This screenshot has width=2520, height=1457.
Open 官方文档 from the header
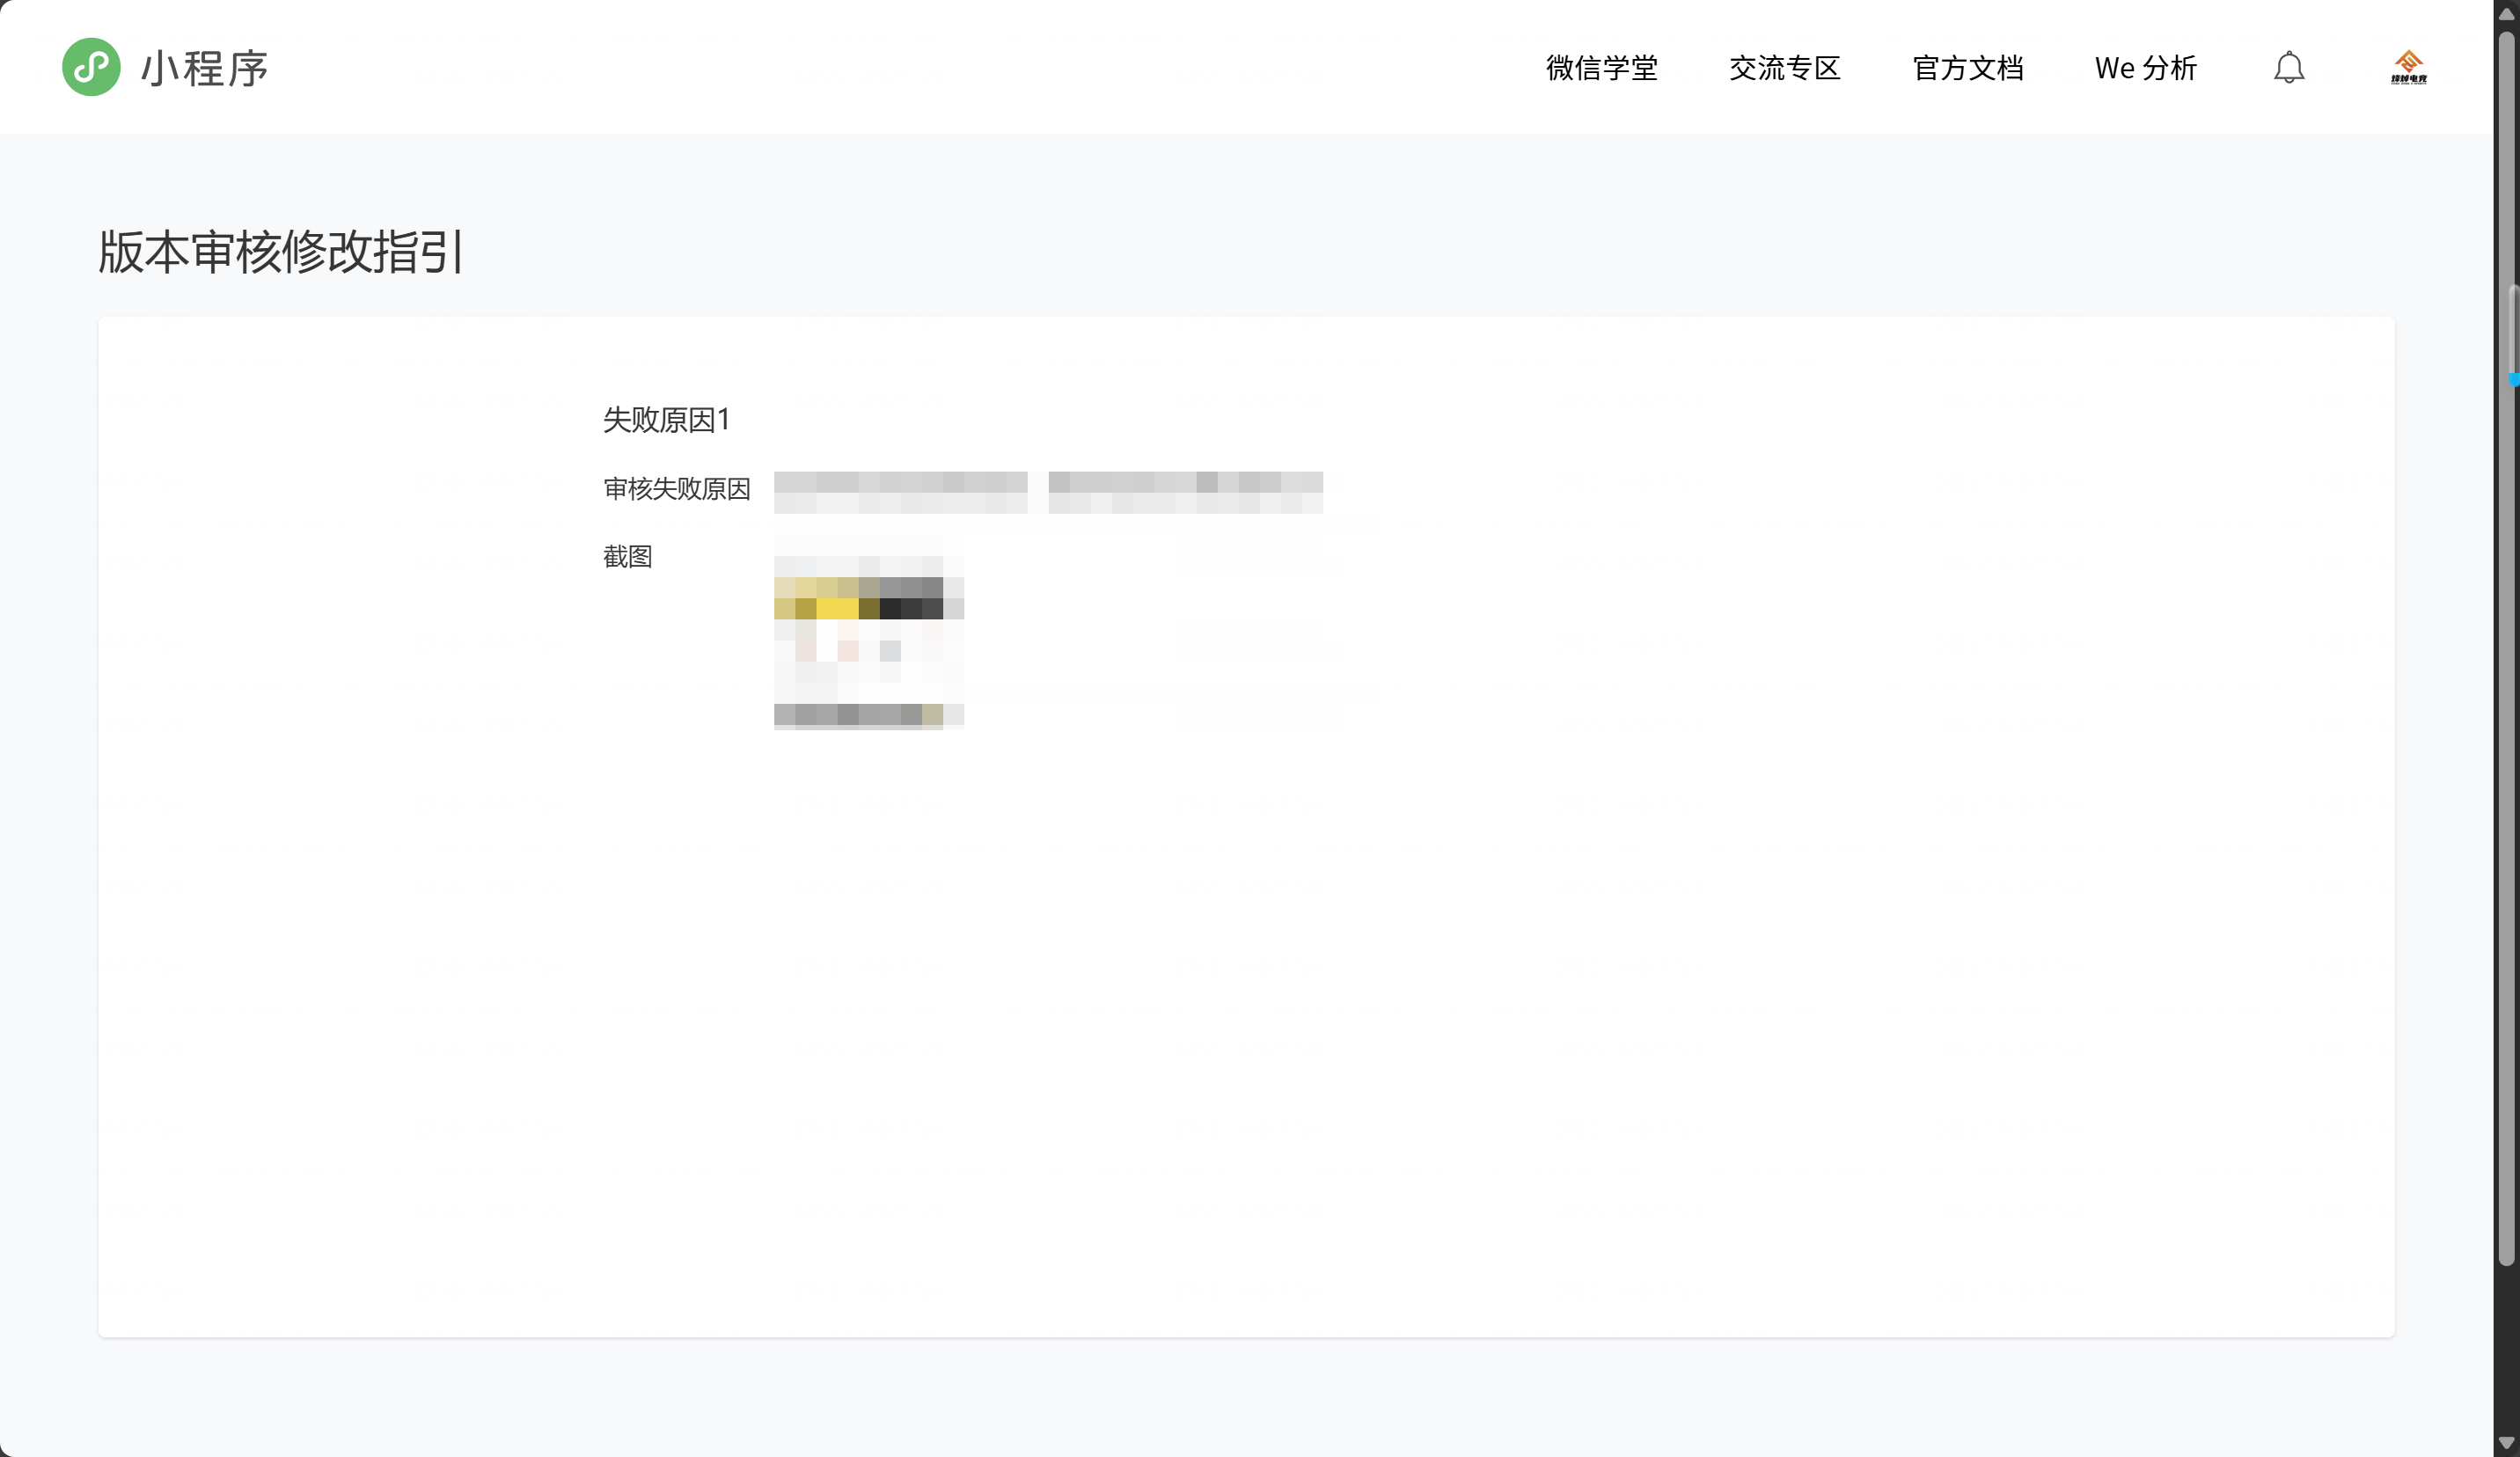pyautogui.click(x=1967, y=68)
